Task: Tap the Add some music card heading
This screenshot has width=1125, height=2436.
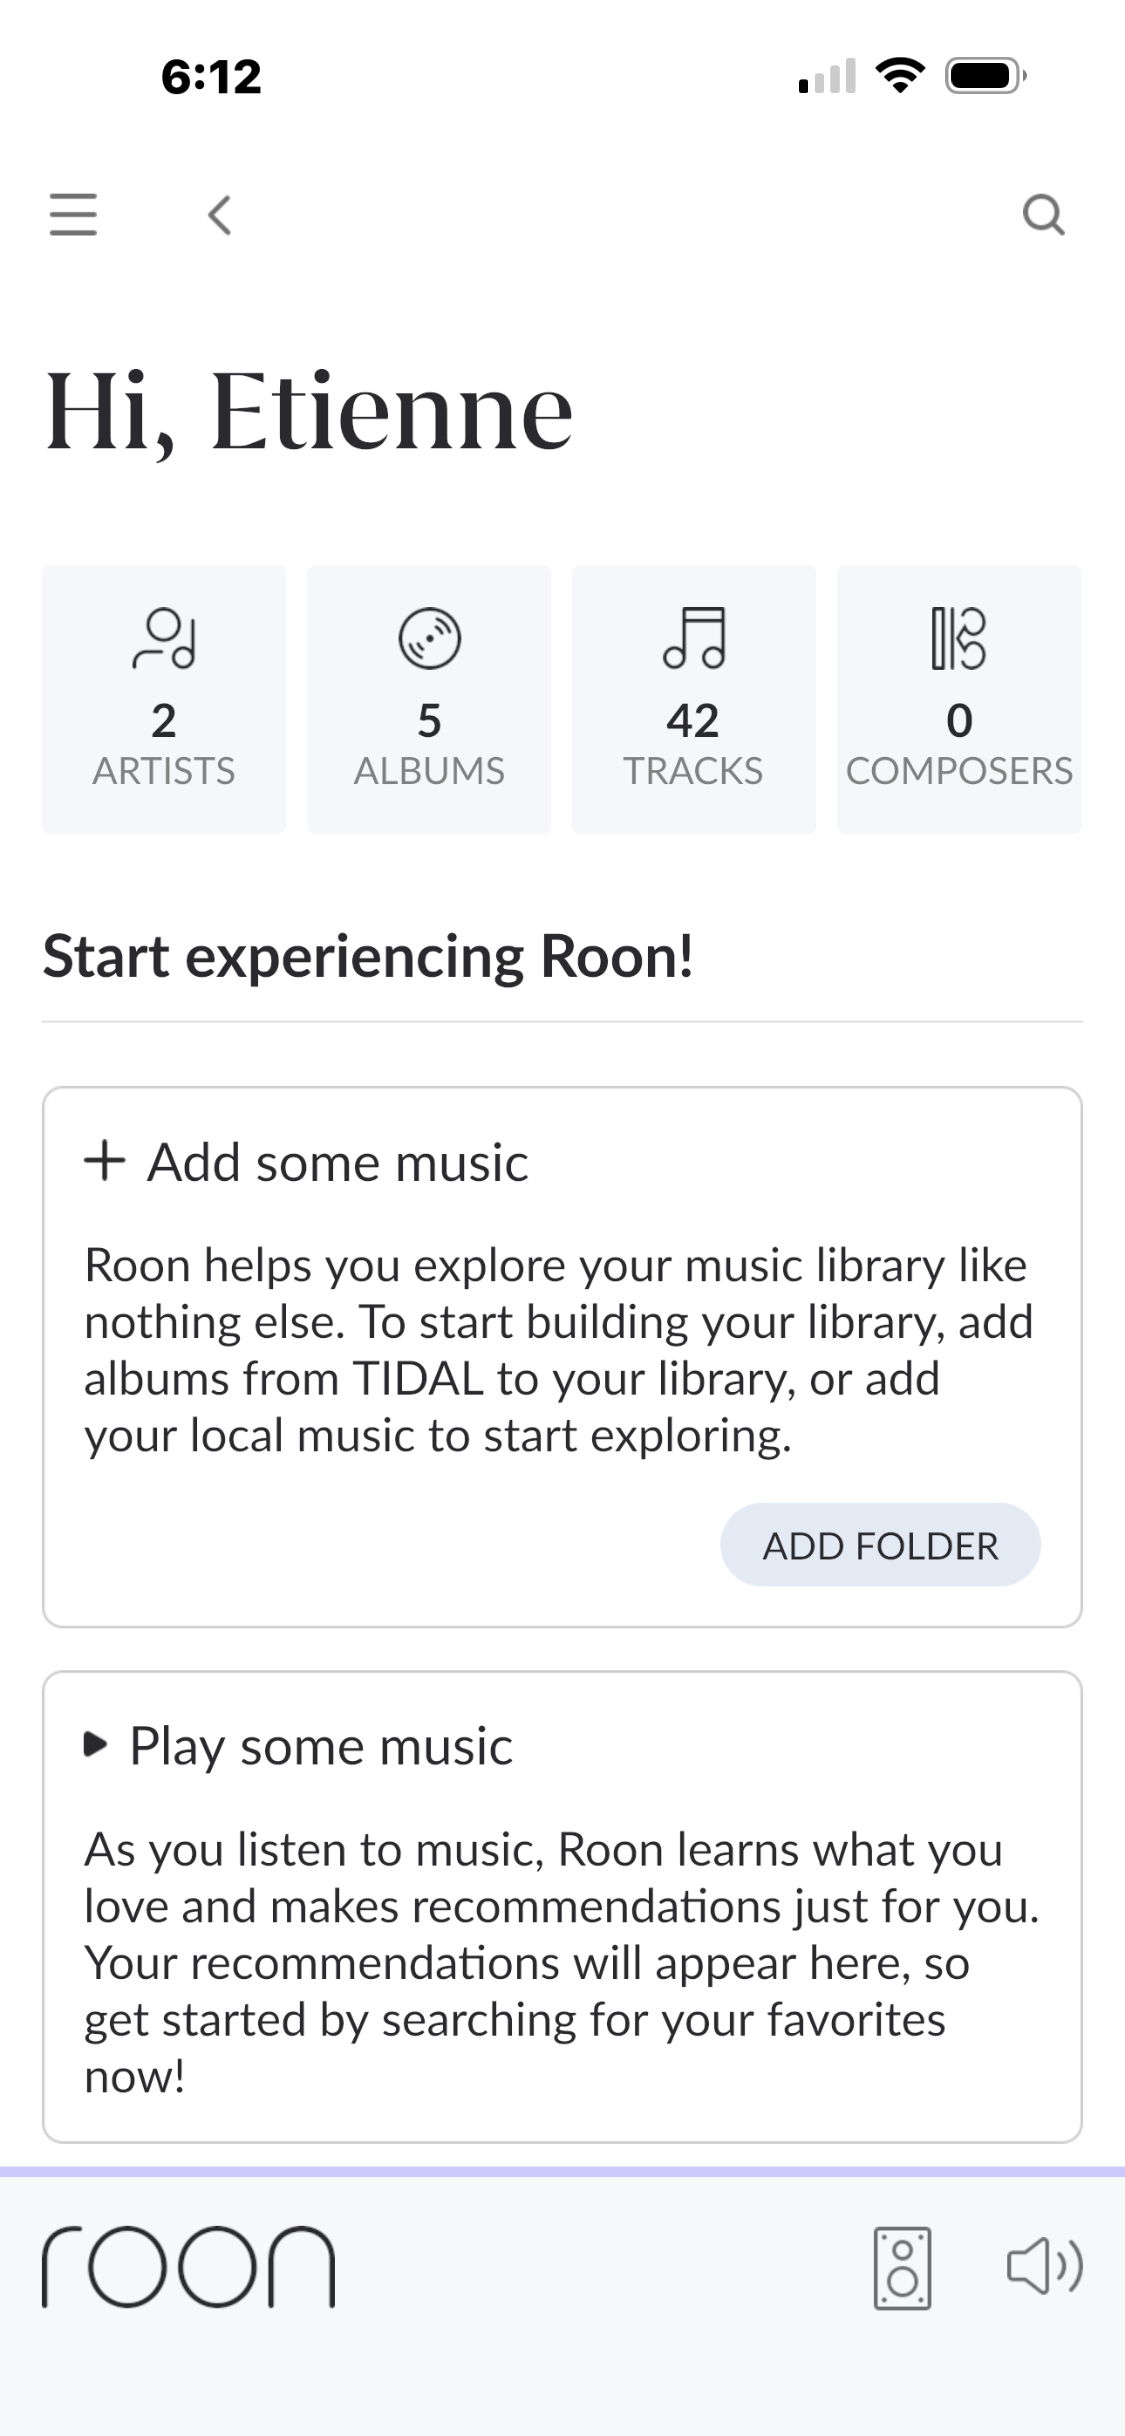Action: (x=338, y=1162)
